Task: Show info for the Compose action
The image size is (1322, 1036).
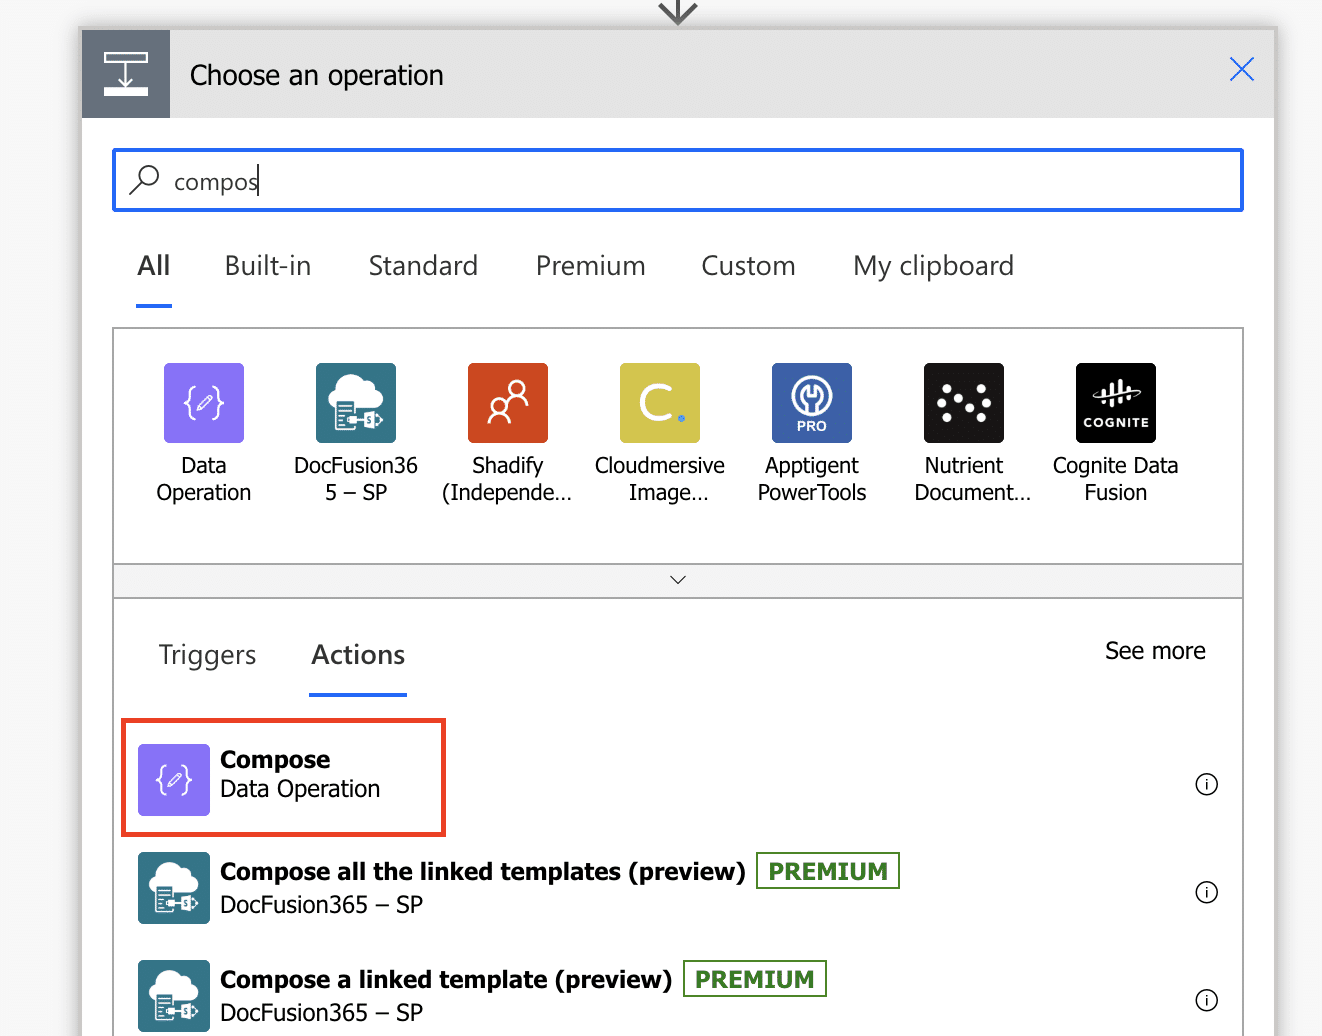Action: coord(1207,784)
